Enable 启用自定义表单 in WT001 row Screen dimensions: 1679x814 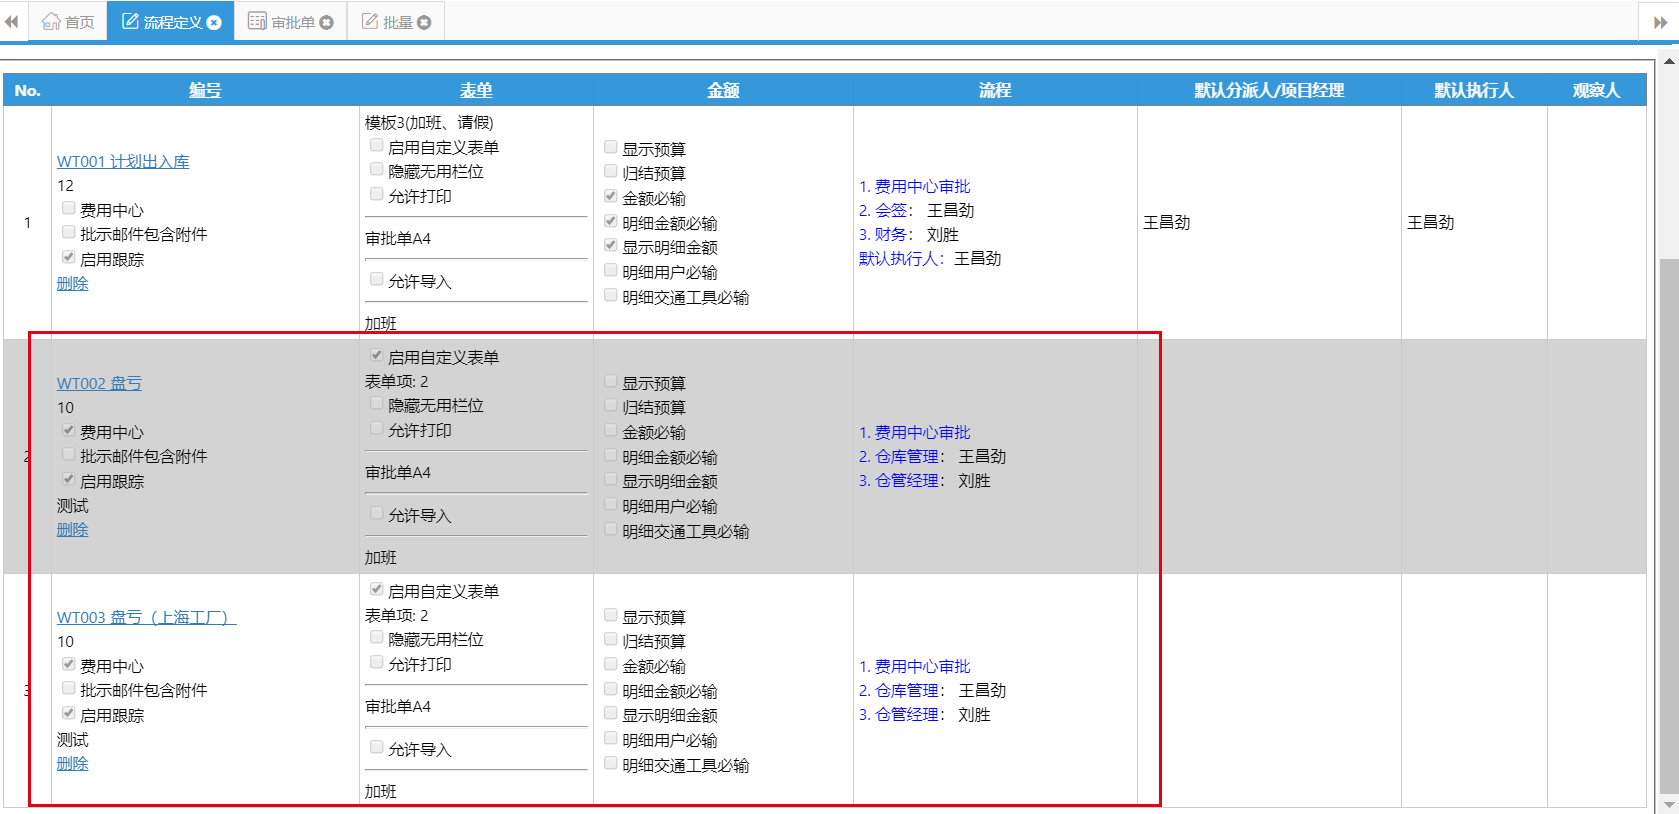[x=377, y=145]
